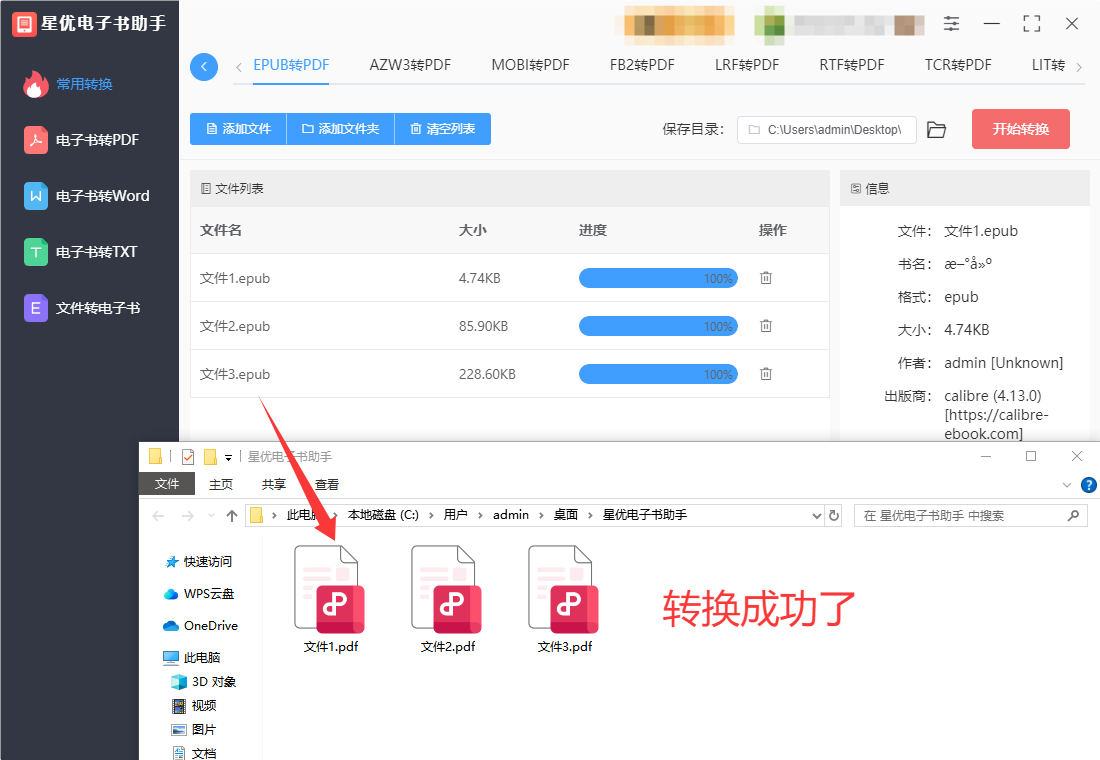The height and width of the screenshot is (760, 1100).
Task: Select the 文件1.epub row name
Action: (x=235, y=279)
